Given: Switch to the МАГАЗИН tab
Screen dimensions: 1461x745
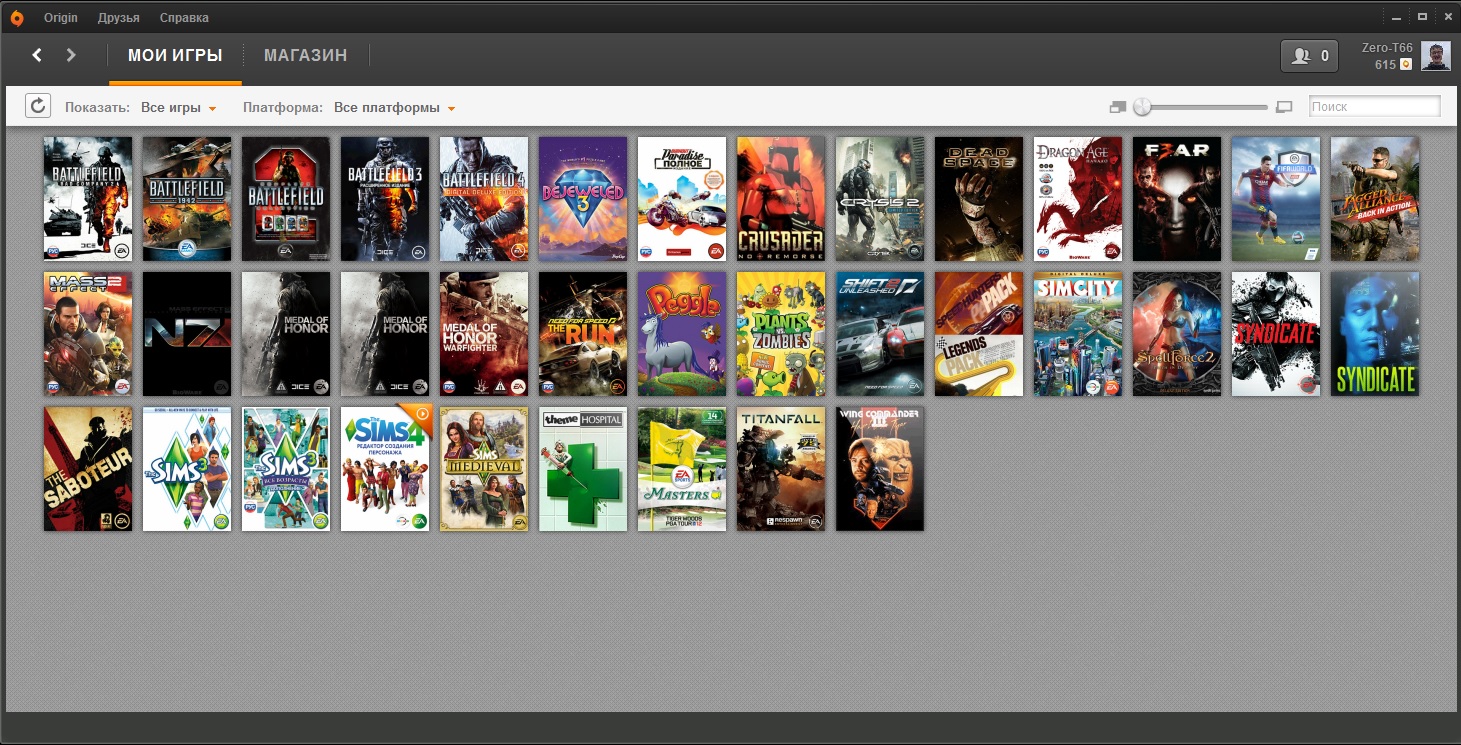Looking at the screenshot, I should pos(305,56).
